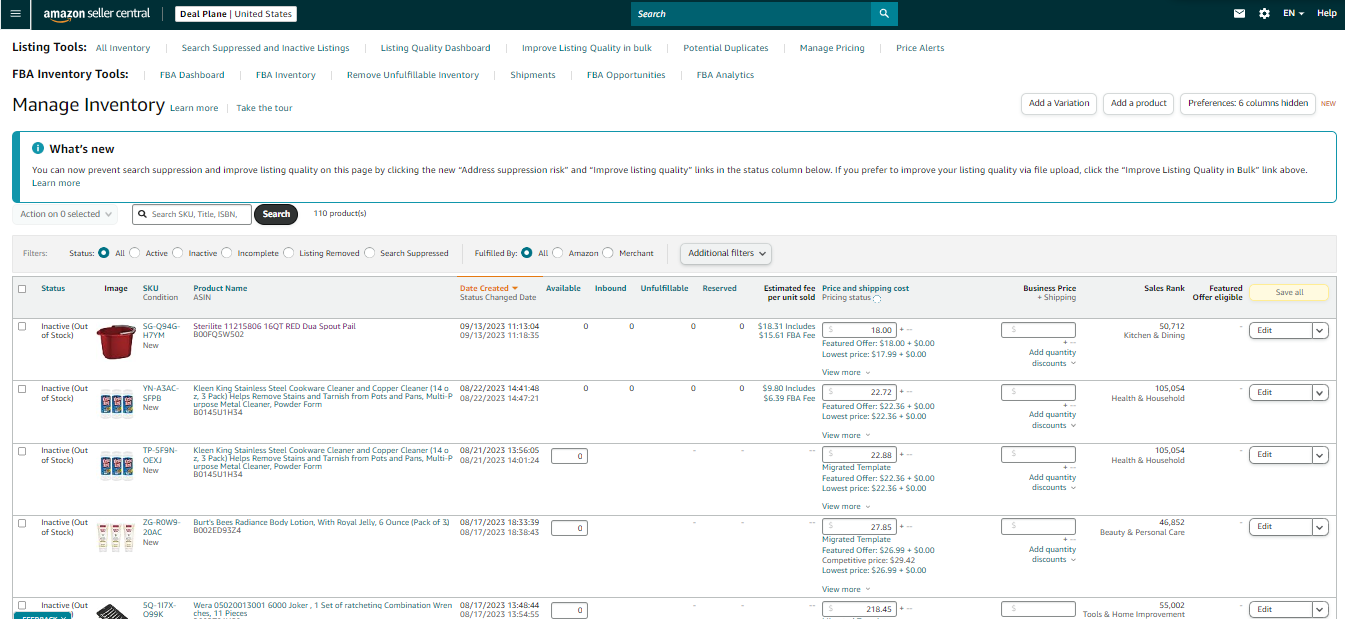Screen dimensions: 1345x619
Task: Open the EN language dropdown
Action: 1293,14
